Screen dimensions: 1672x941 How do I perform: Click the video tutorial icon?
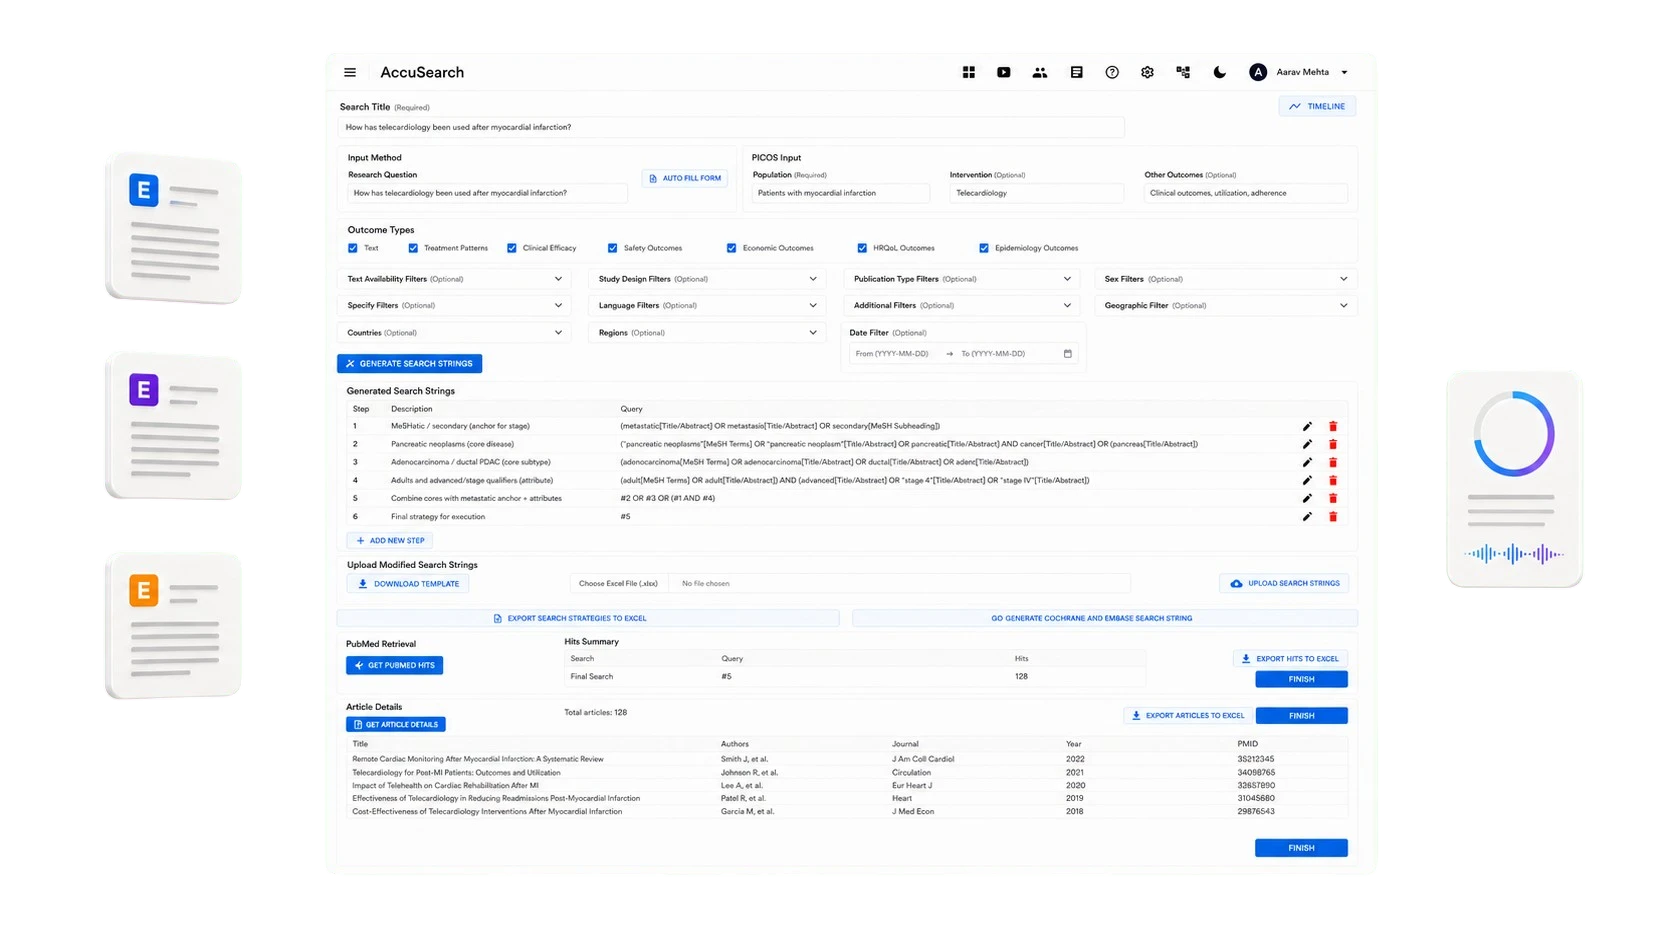(x=1004, y=72)
